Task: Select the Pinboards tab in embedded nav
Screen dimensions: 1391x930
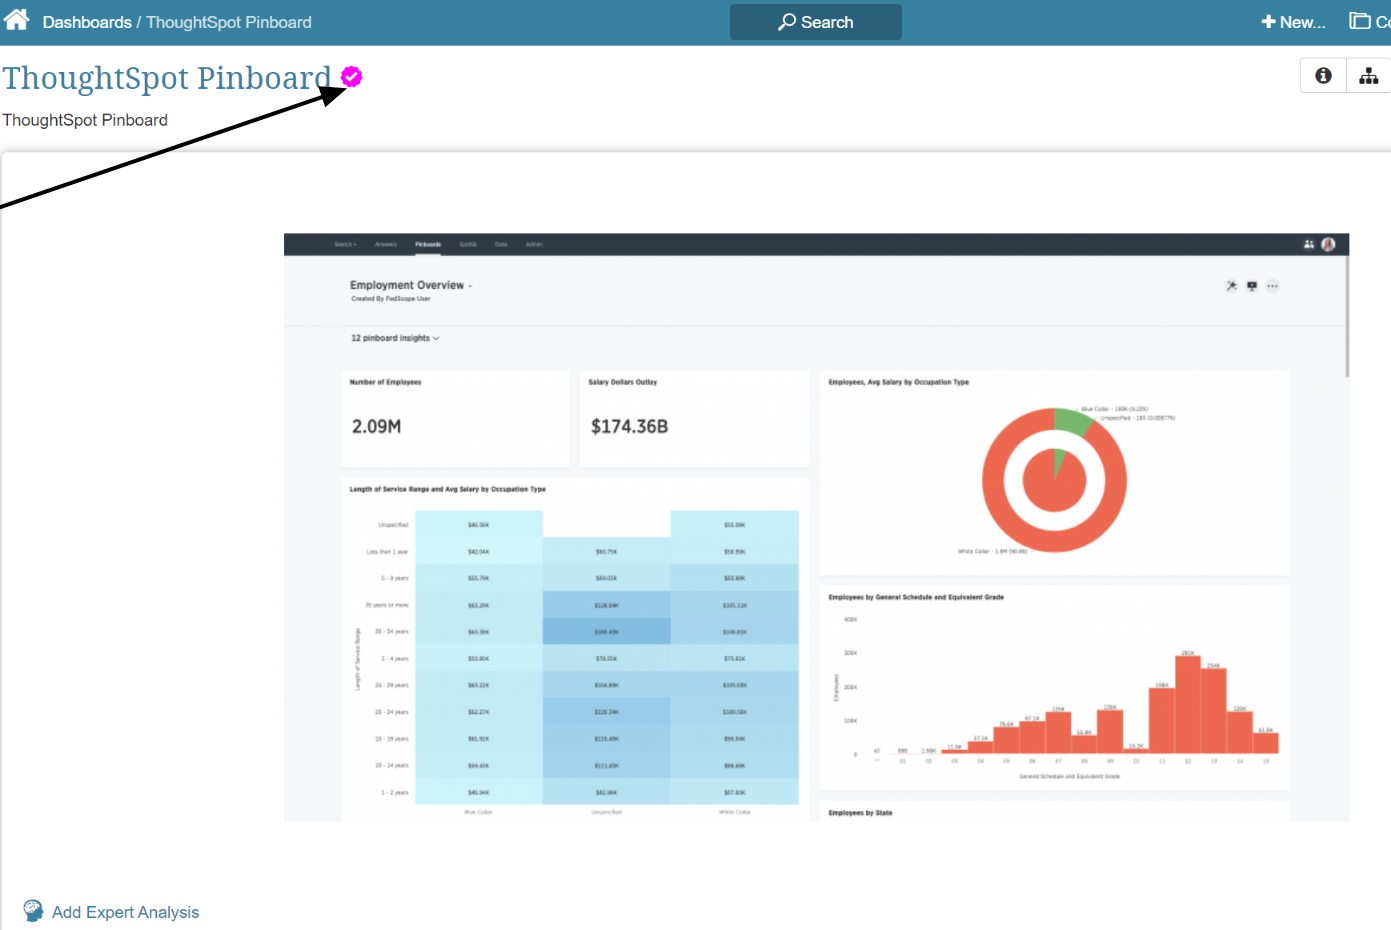Action: (428, 244)
